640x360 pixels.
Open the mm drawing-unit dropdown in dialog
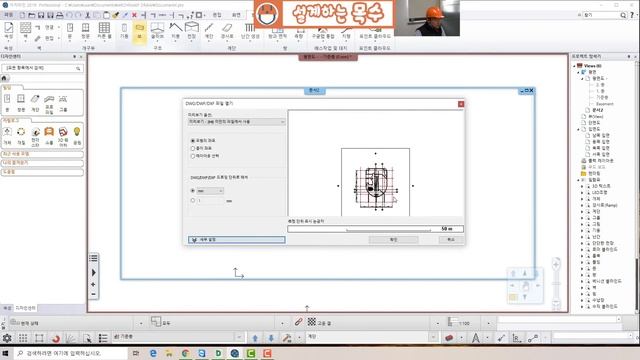tap(210, 191)
